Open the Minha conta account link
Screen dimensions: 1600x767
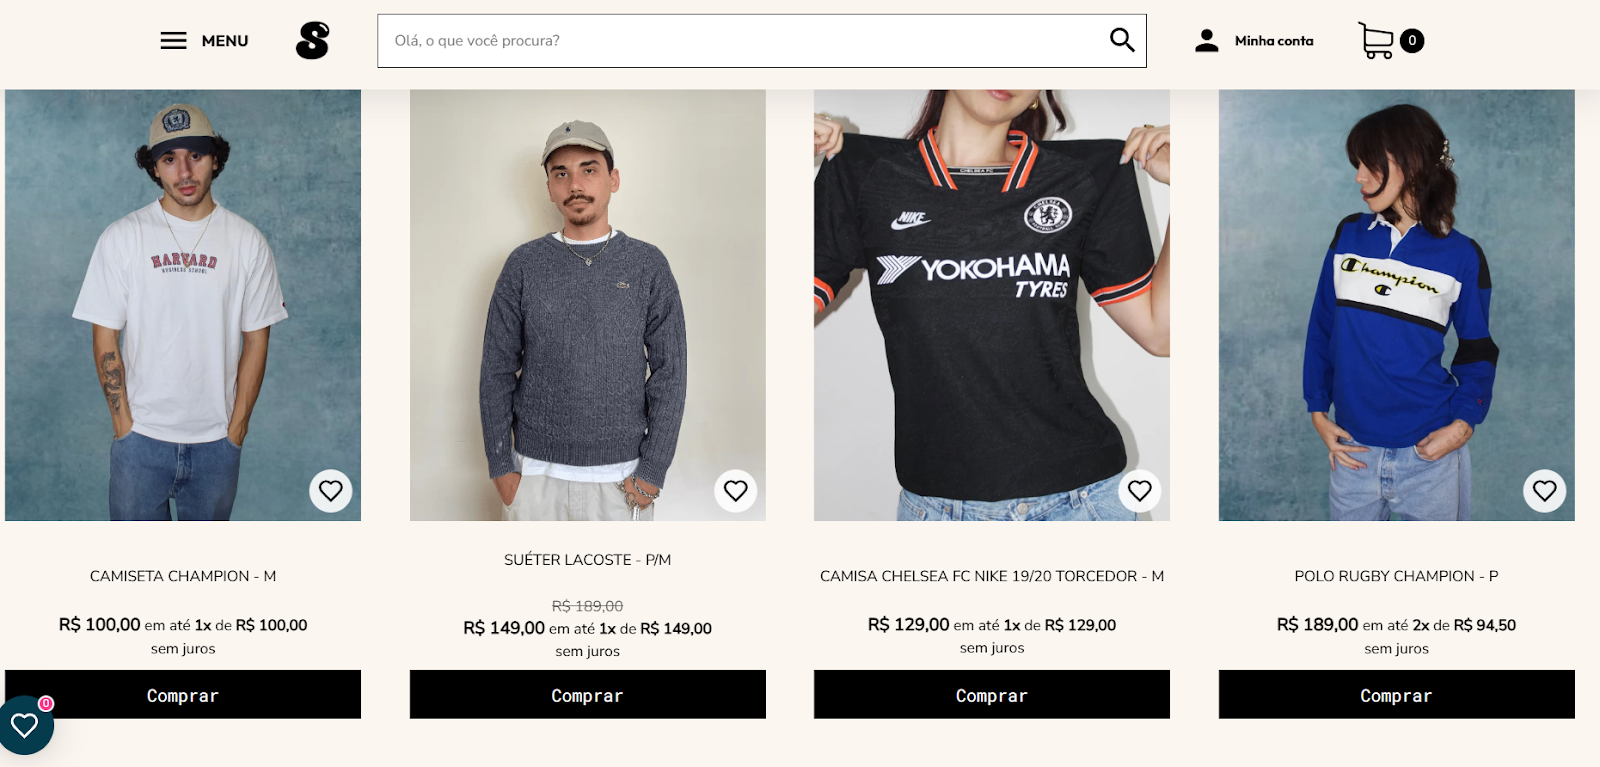(1255, 41)
